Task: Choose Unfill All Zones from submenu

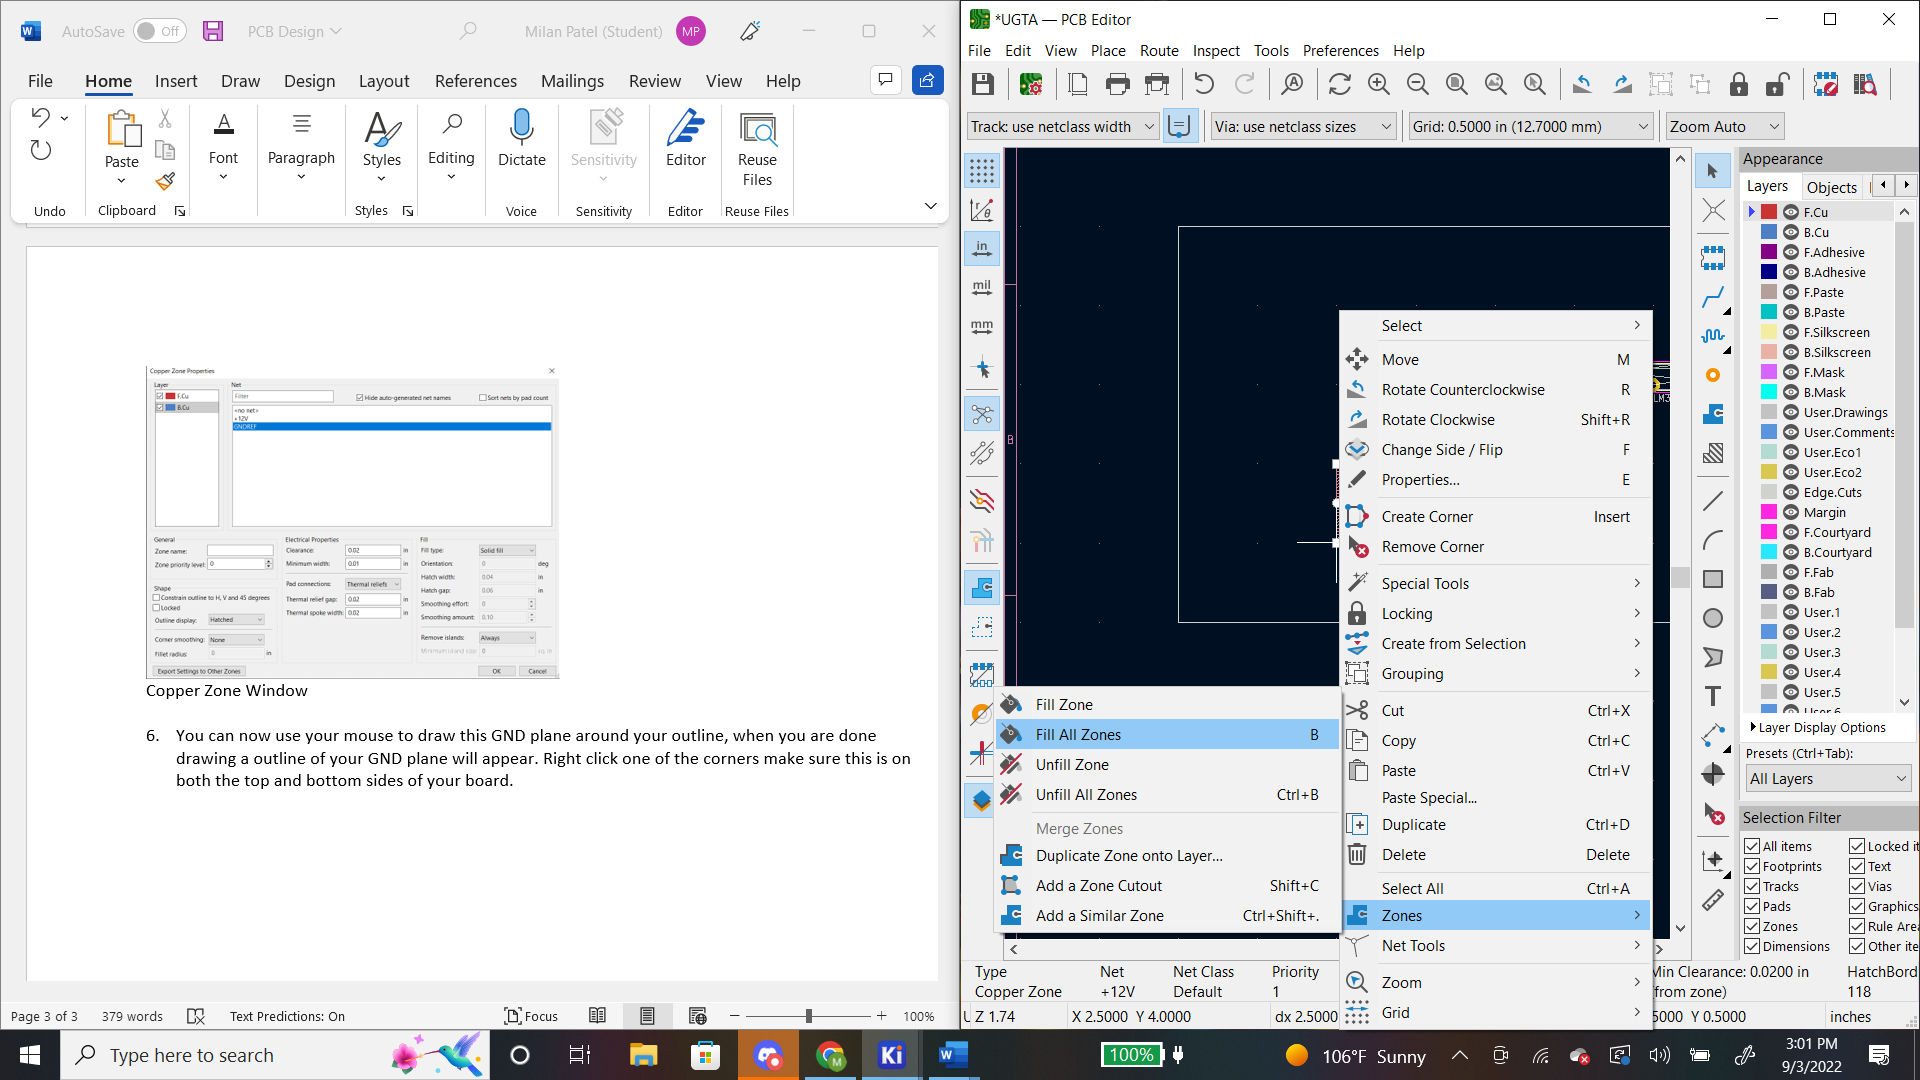Action: [1167, 795]
